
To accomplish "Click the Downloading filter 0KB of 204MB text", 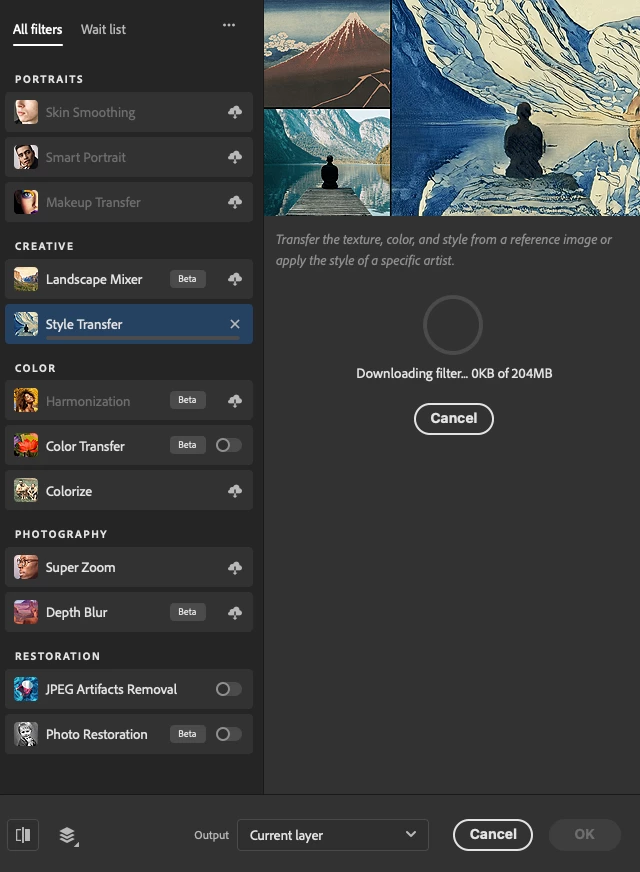I will [454, 373].
